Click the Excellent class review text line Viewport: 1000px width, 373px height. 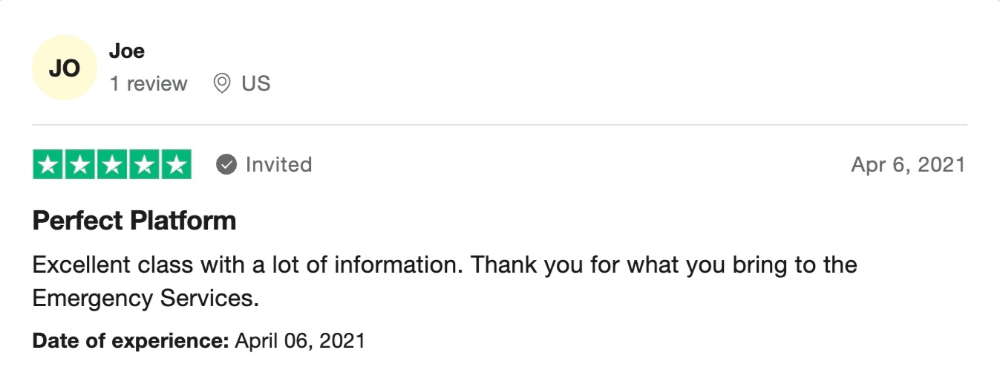point(445,265)
